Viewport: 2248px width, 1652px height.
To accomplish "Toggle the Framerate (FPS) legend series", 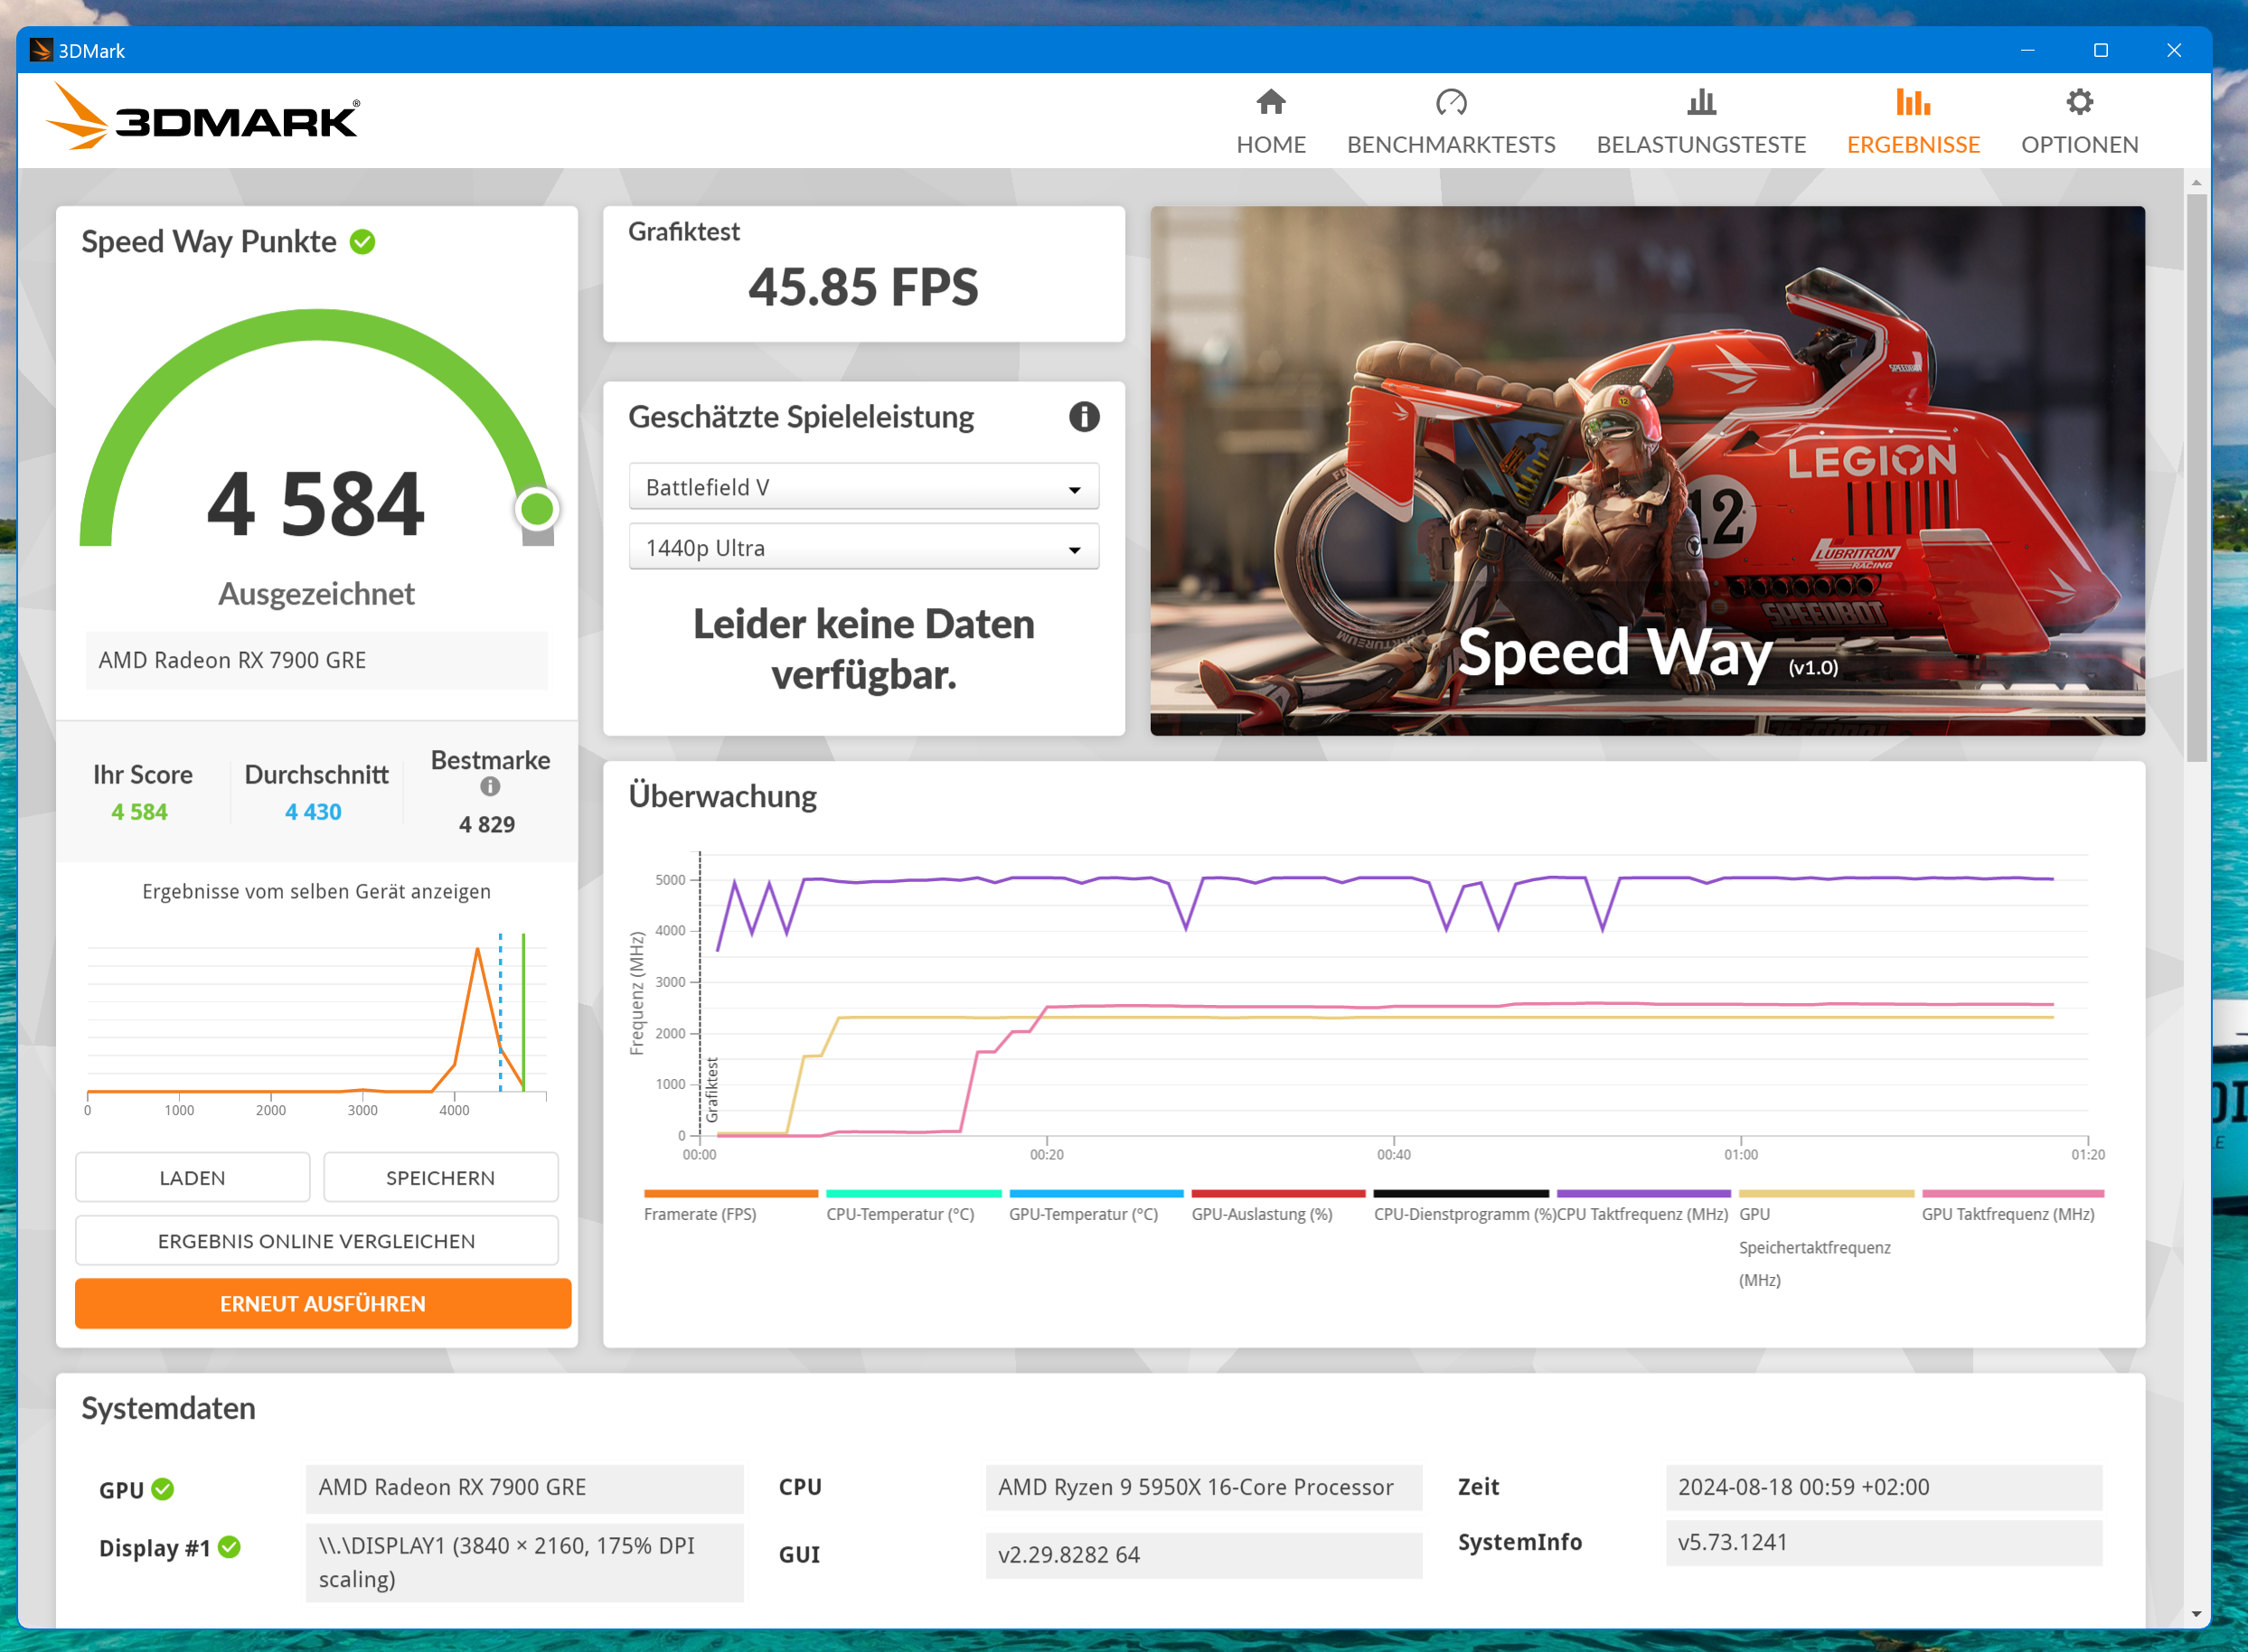I will point(700,1213).
